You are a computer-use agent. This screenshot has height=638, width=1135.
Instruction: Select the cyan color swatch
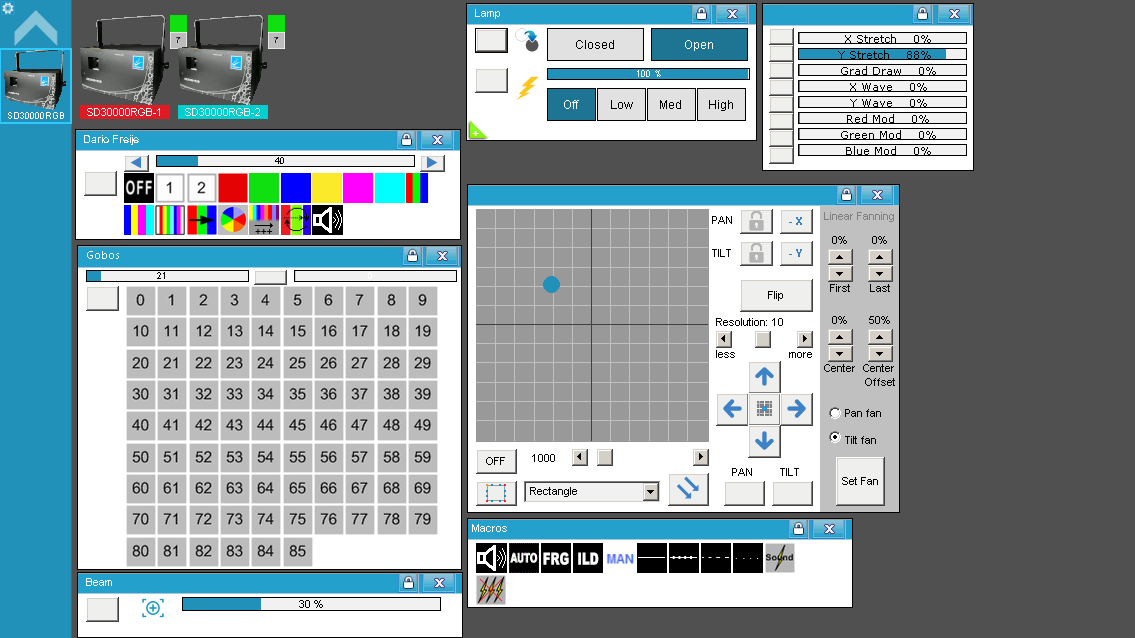(389, 188)
